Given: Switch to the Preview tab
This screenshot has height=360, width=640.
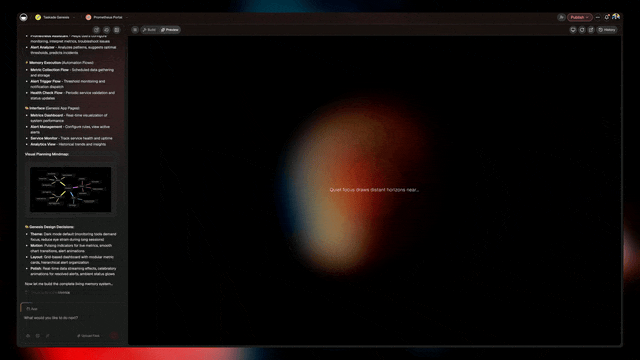Looking at the screenshot, I should tap(170, 30).
